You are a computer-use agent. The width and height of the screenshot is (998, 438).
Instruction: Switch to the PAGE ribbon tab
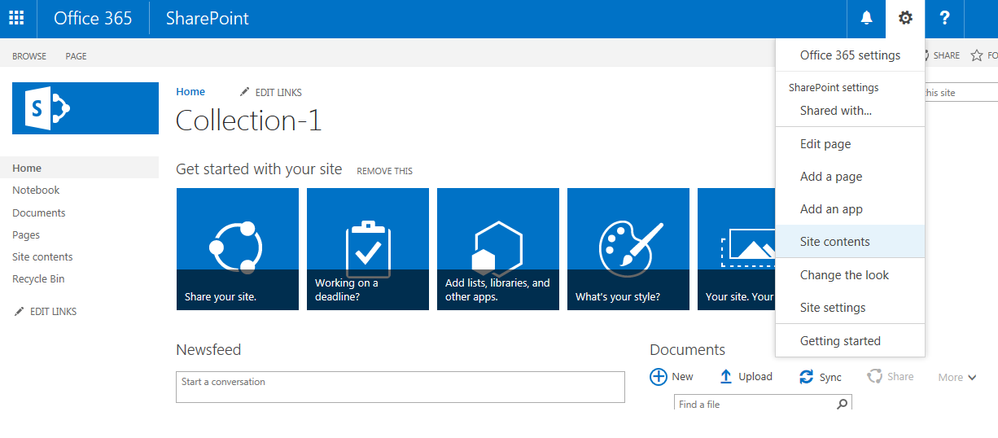point(76,56)
